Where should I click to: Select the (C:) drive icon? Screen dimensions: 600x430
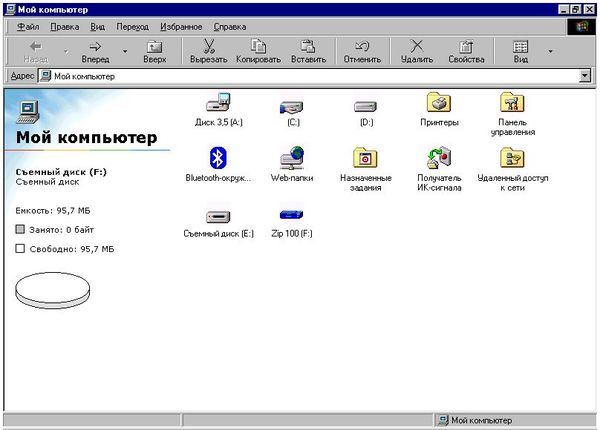click(x=292, y=105)
